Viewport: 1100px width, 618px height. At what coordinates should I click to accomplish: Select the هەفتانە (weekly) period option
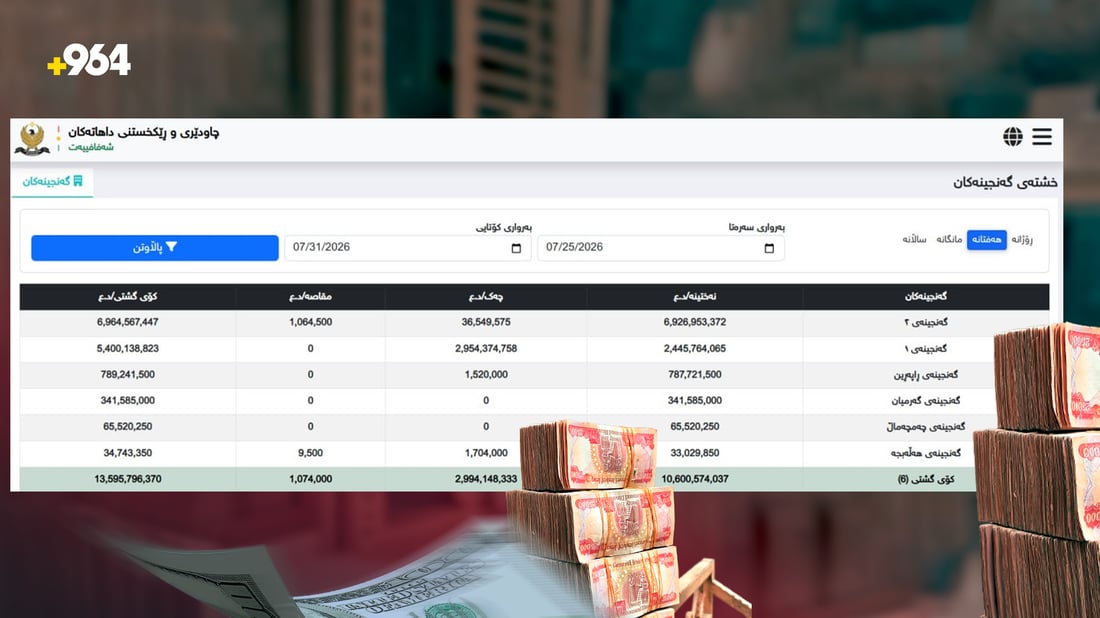coord(986,240)
